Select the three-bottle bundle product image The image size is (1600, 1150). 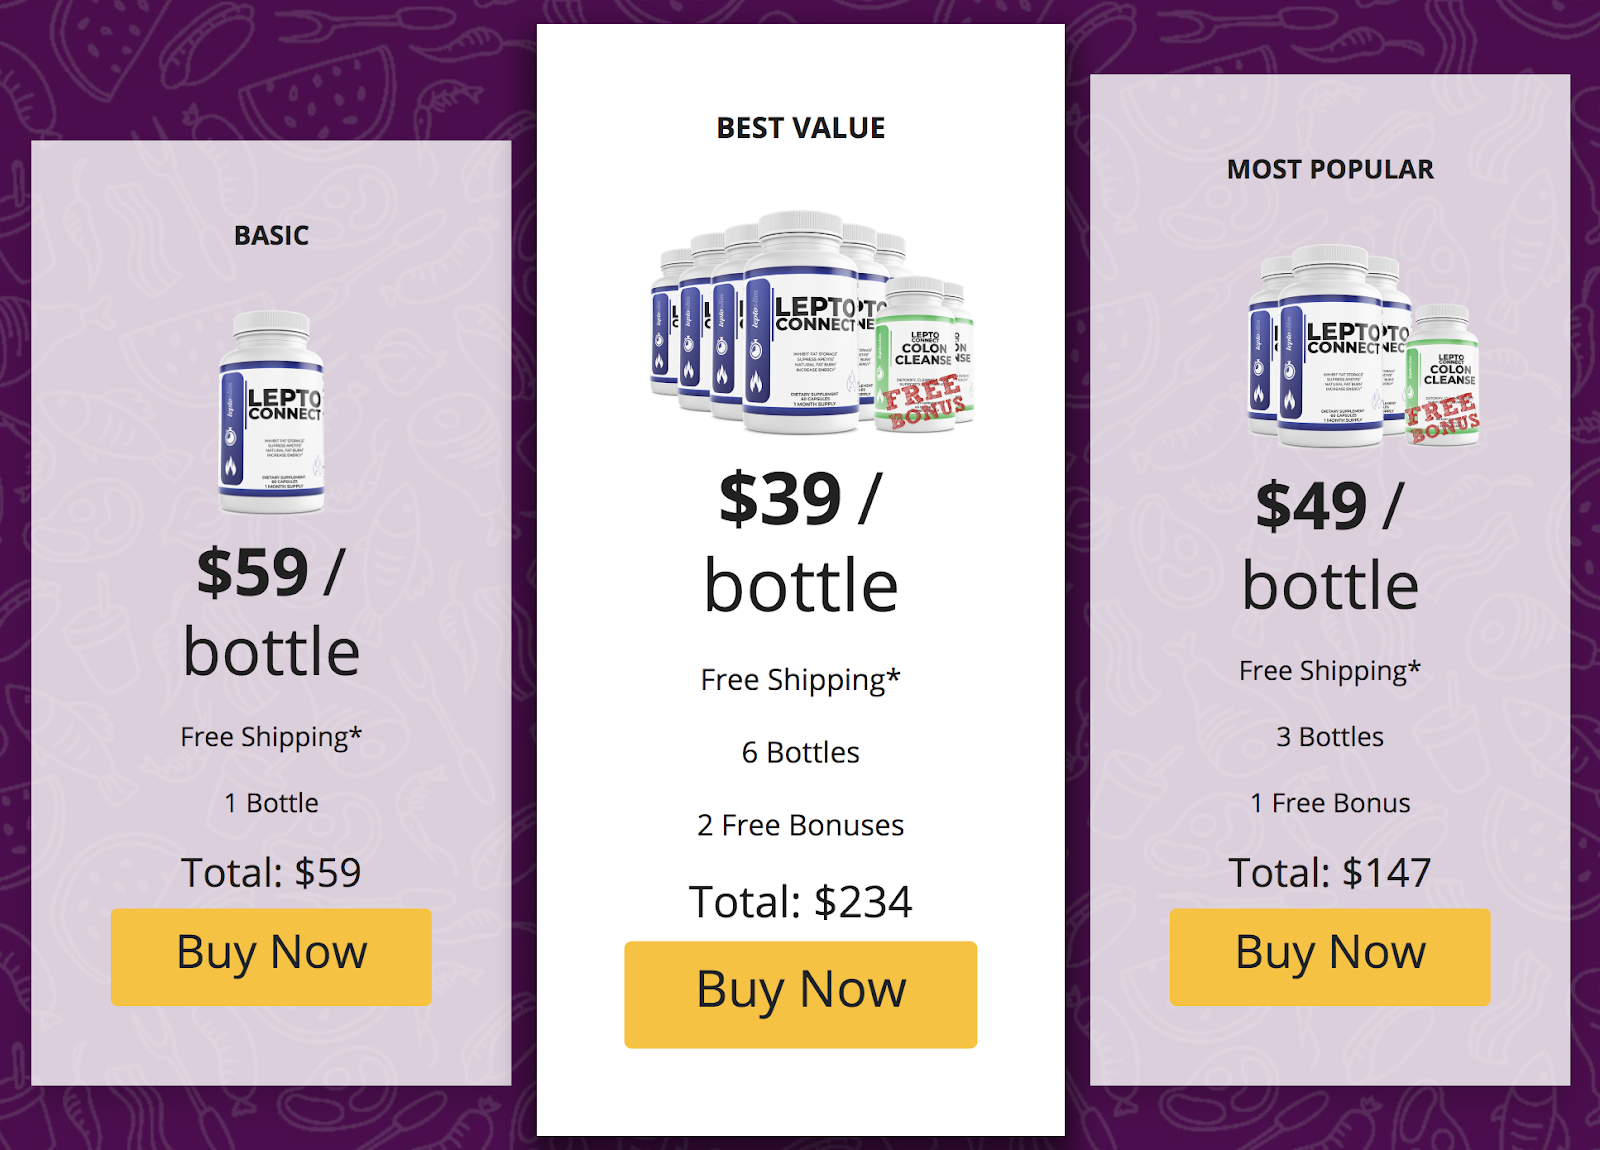tap(1363, 345)
